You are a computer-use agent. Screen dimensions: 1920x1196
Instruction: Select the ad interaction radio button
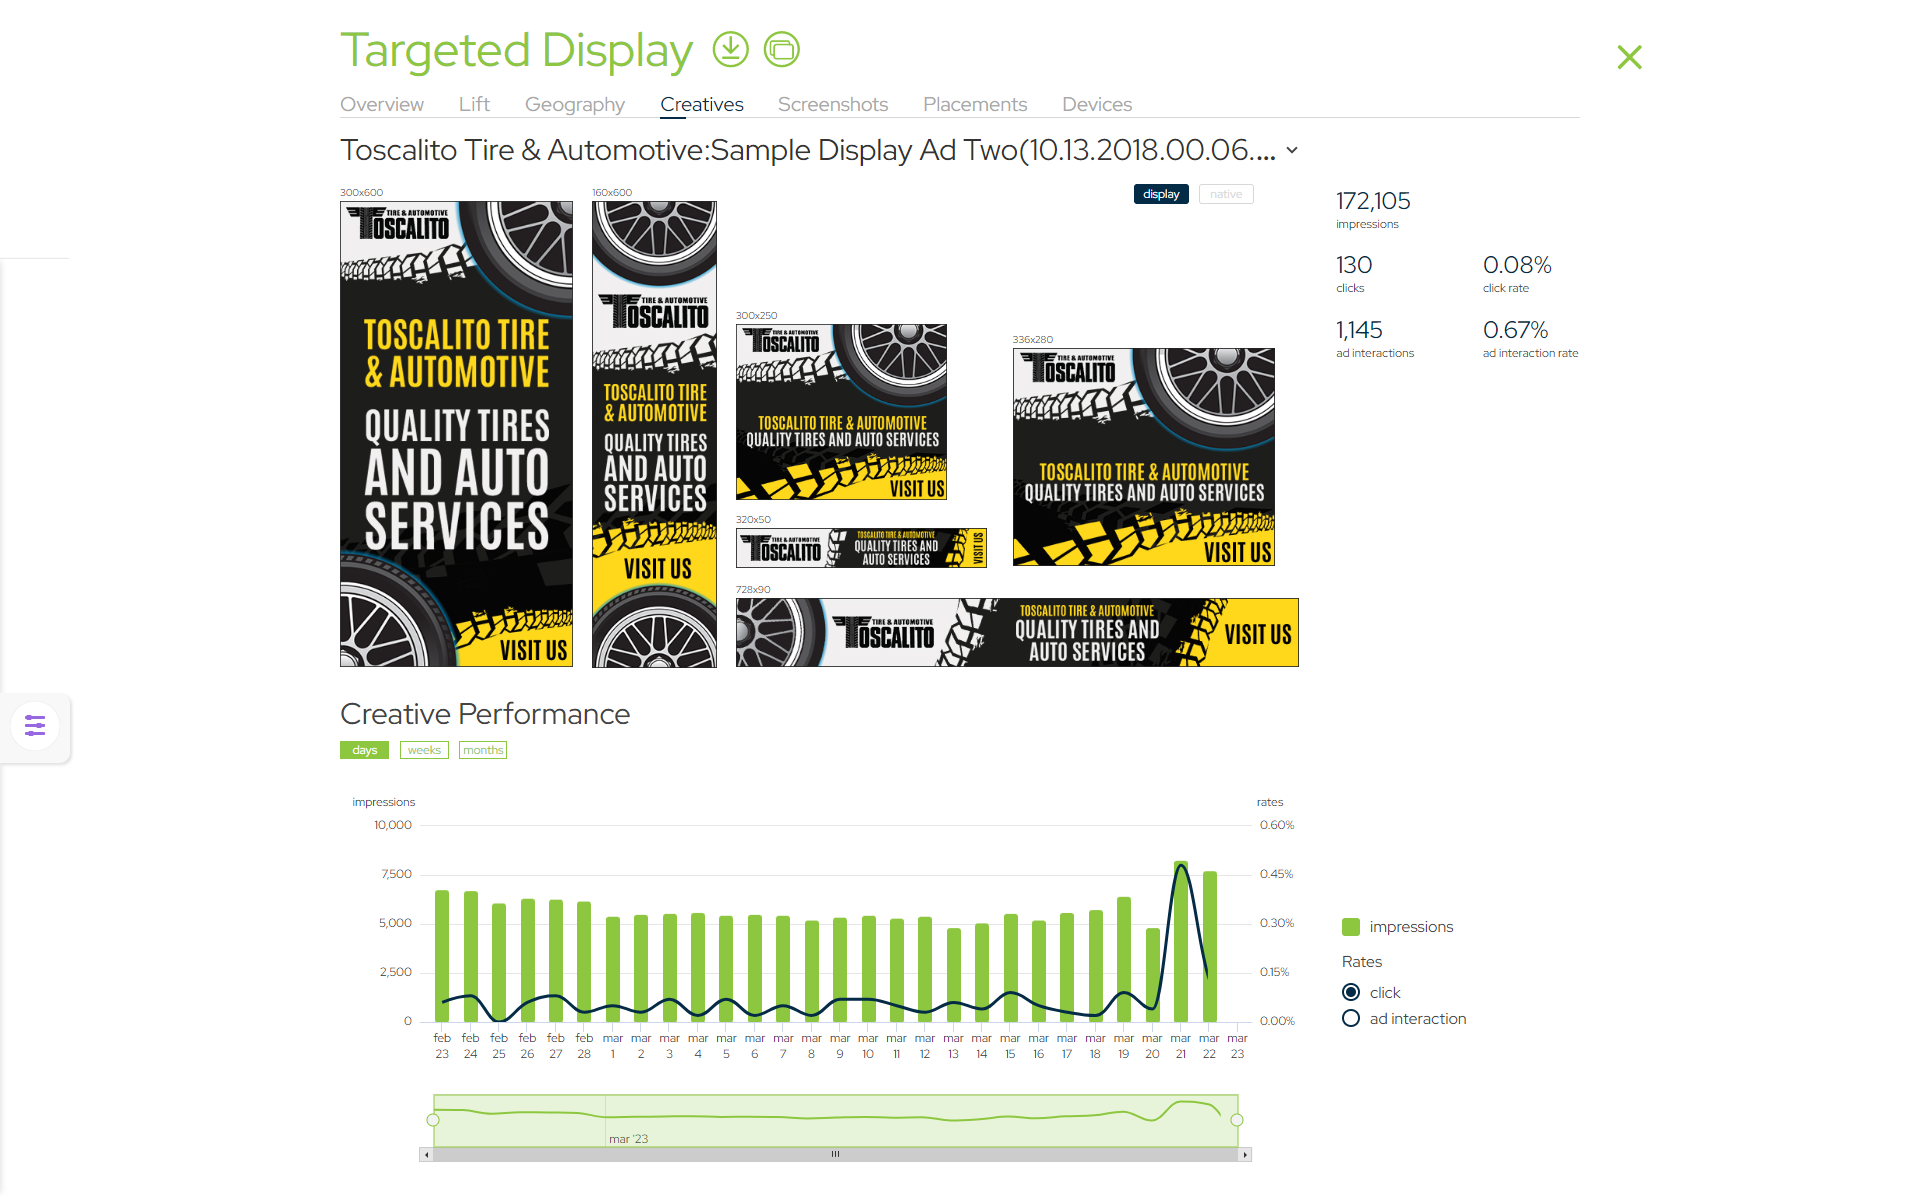pyautogui.click(x=1351, y=1019)
